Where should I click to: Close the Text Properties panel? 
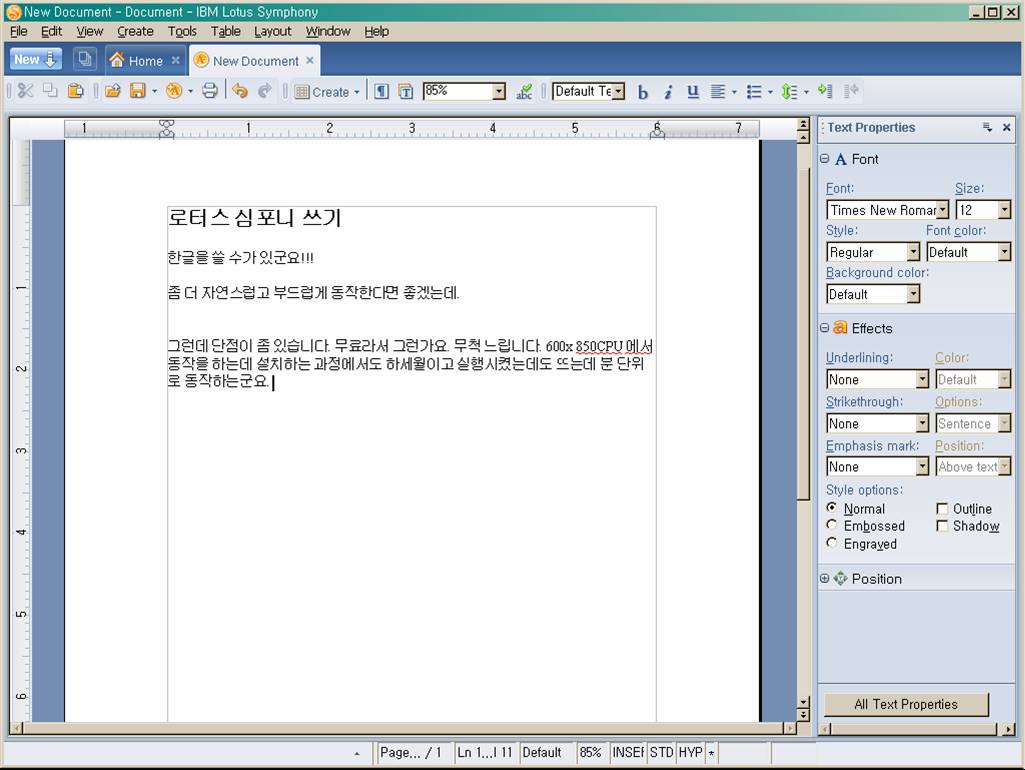tap(1007, 127)
